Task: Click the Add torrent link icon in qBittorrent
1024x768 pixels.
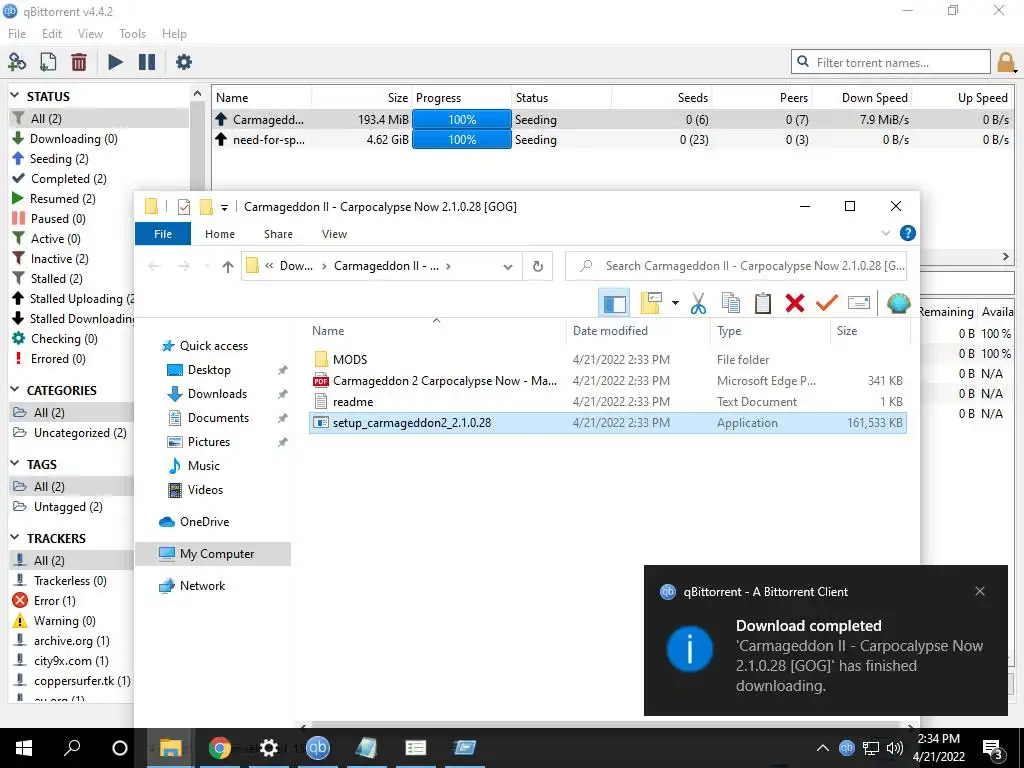Action: tap(17, 62)
